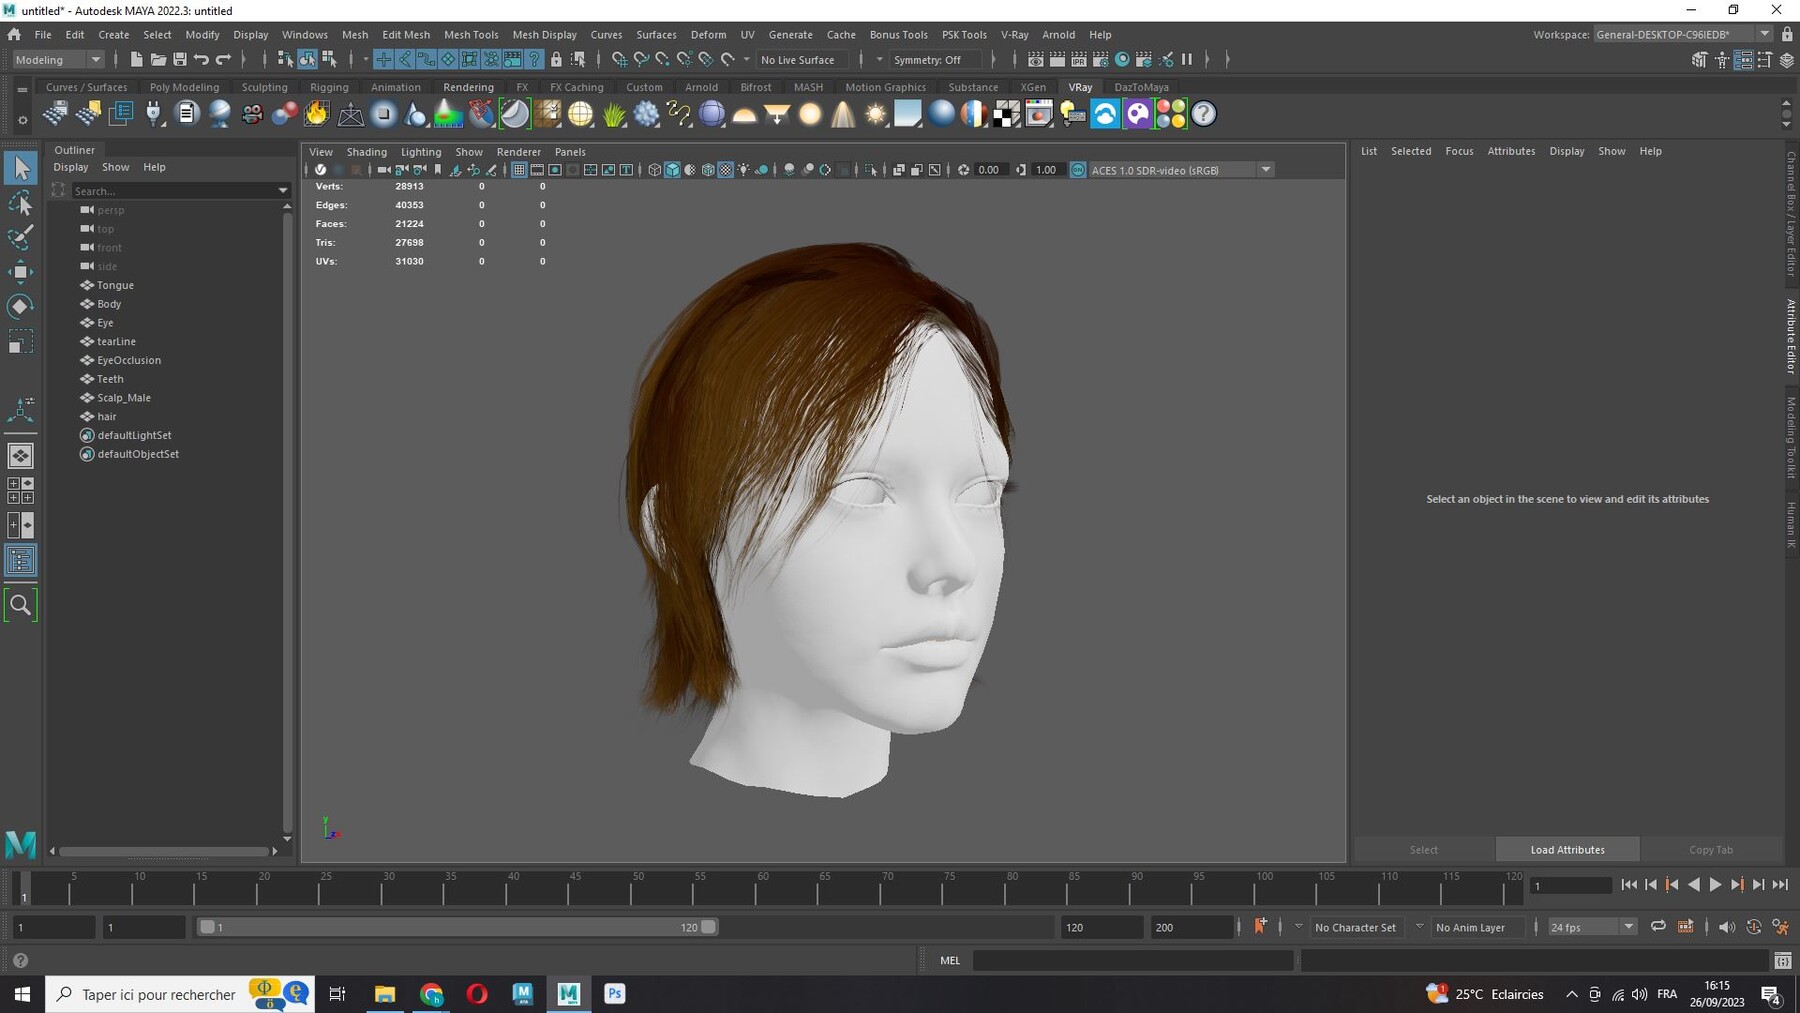Open Animation preferences running-man icon
The image size is (1800, 1013).
(x=1780, y=927)
